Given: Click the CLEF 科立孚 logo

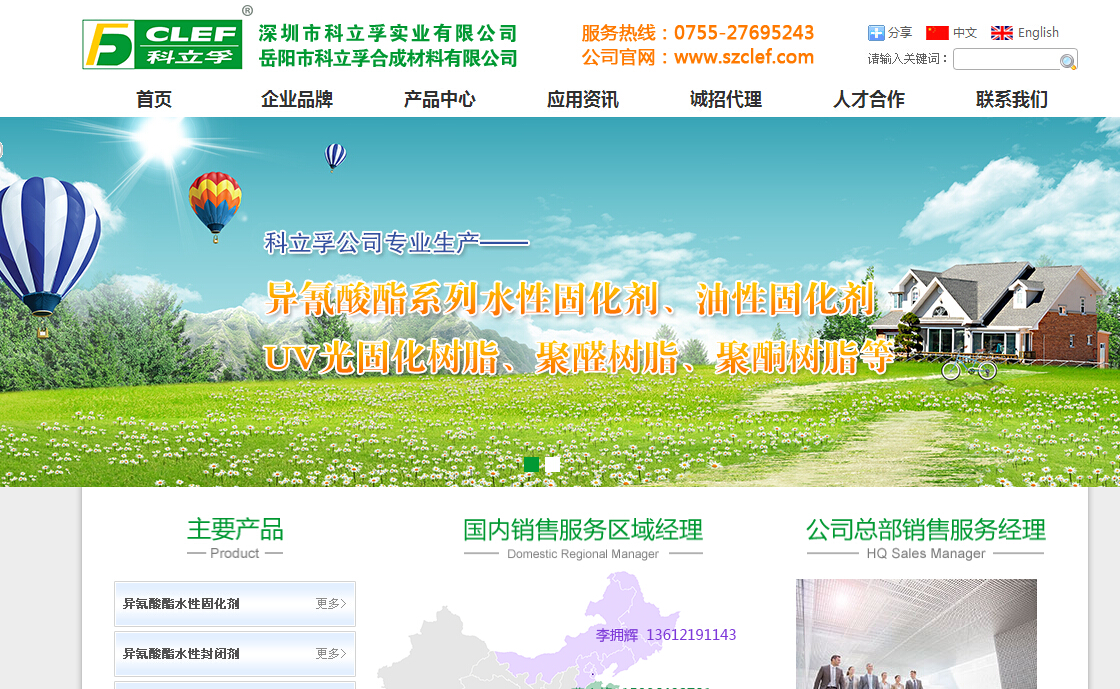Looking at the screenshot, I should click(x=162, y=44).
